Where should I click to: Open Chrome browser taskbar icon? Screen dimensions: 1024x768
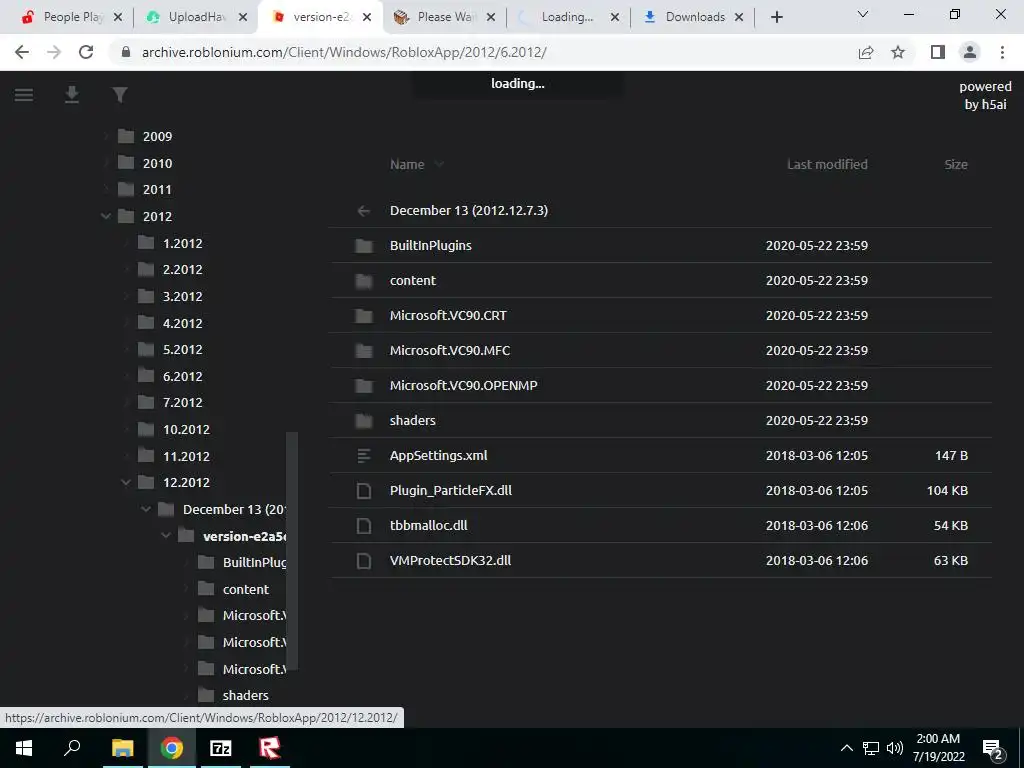coord(172,748)
